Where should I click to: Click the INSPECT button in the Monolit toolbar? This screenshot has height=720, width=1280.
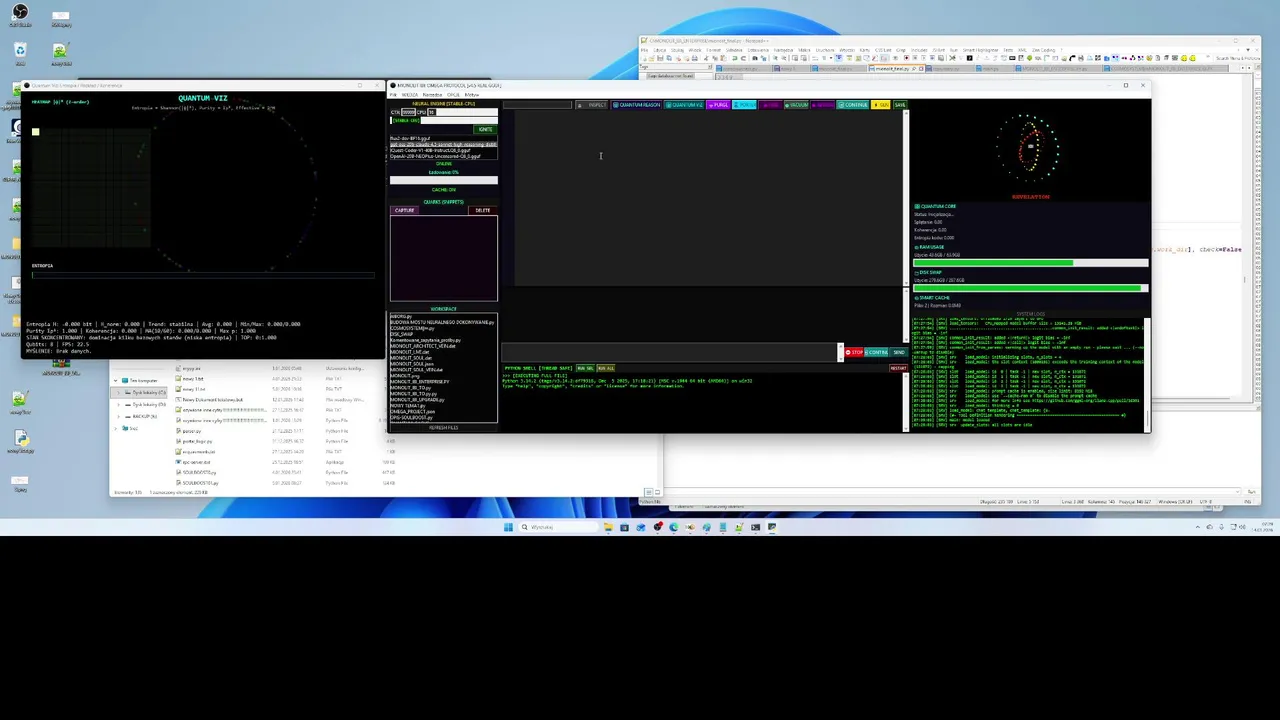click(591, 105)
